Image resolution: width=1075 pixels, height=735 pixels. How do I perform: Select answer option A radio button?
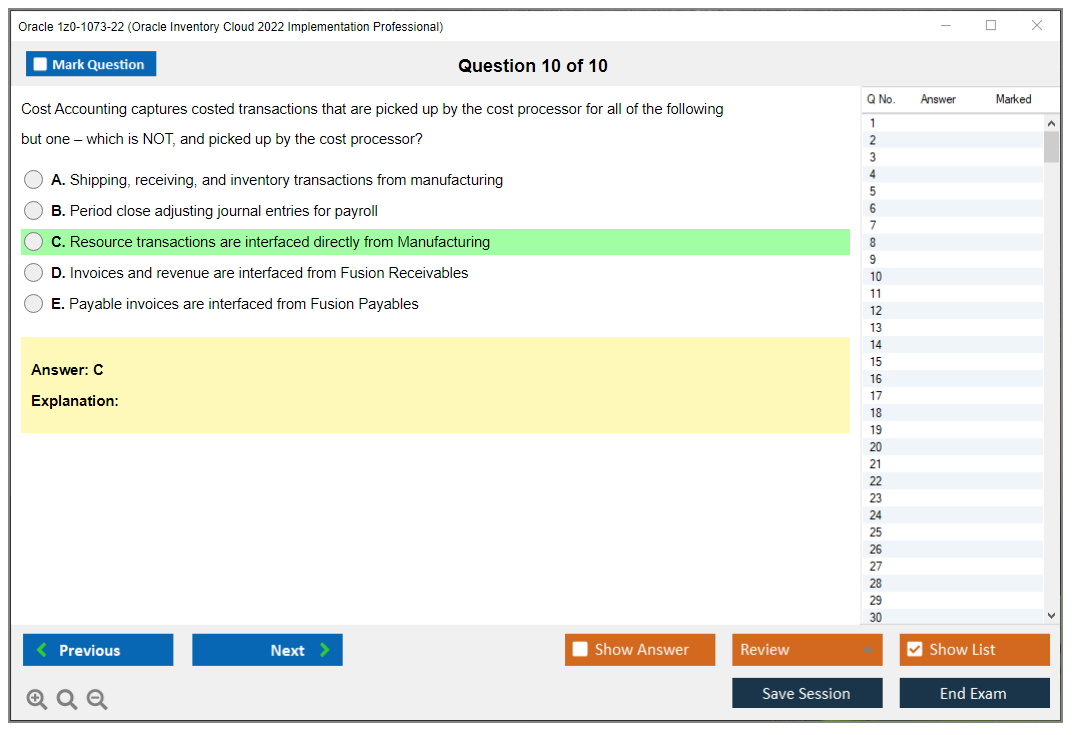pos(33,179)
